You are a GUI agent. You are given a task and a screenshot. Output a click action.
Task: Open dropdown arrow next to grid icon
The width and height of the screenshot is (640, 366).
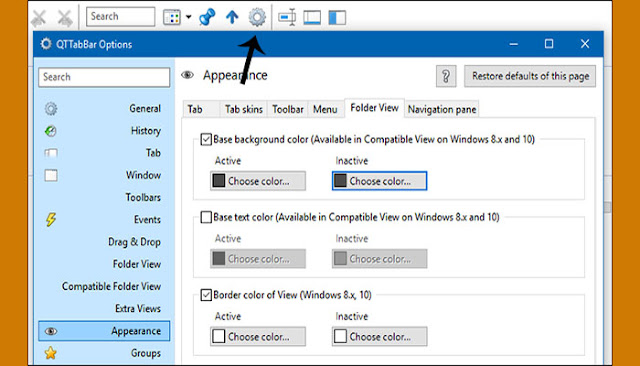point(188,17)
